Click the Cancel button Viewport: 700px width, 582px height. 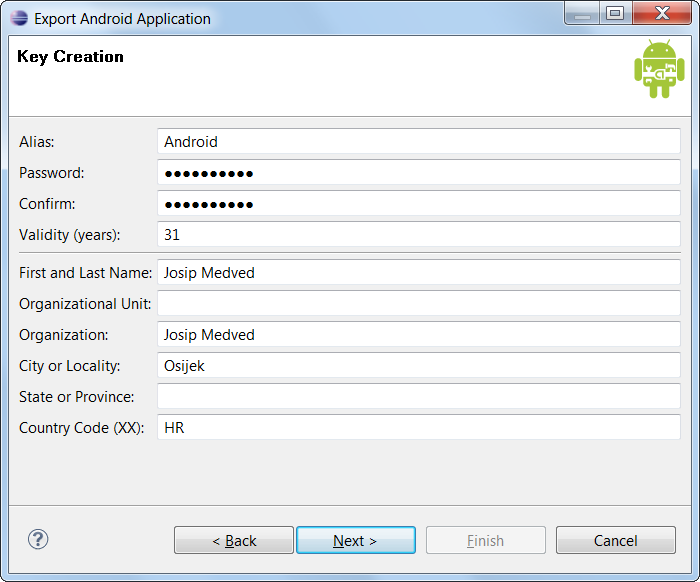[615, 540]
